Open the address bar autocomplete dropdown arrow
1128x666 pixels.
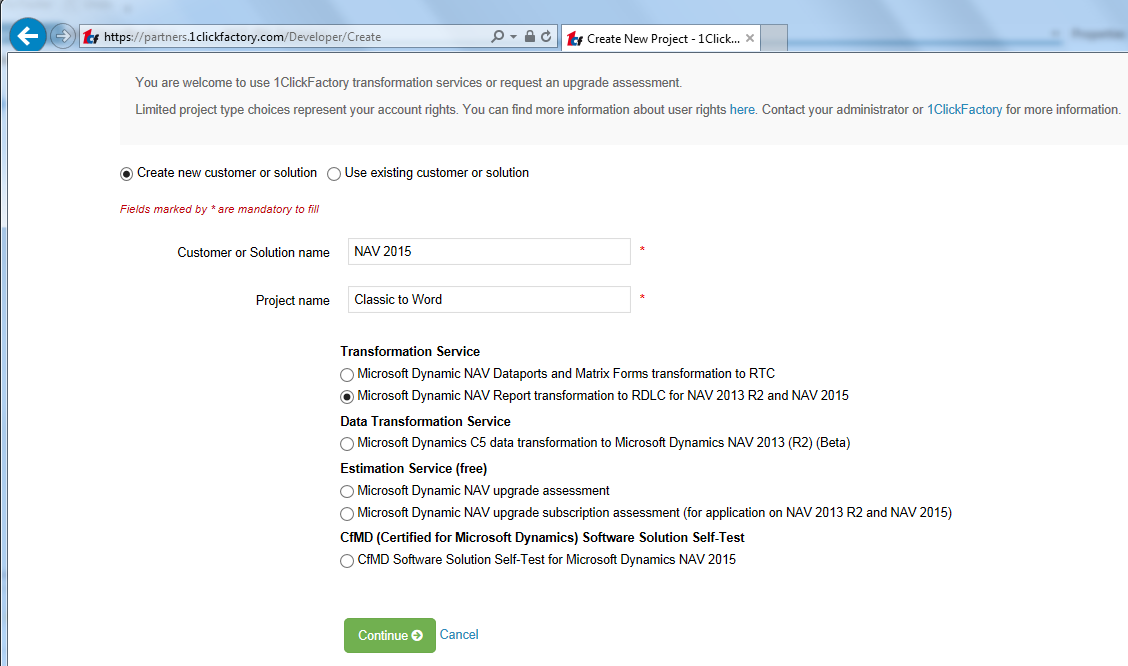click(514, 37)
